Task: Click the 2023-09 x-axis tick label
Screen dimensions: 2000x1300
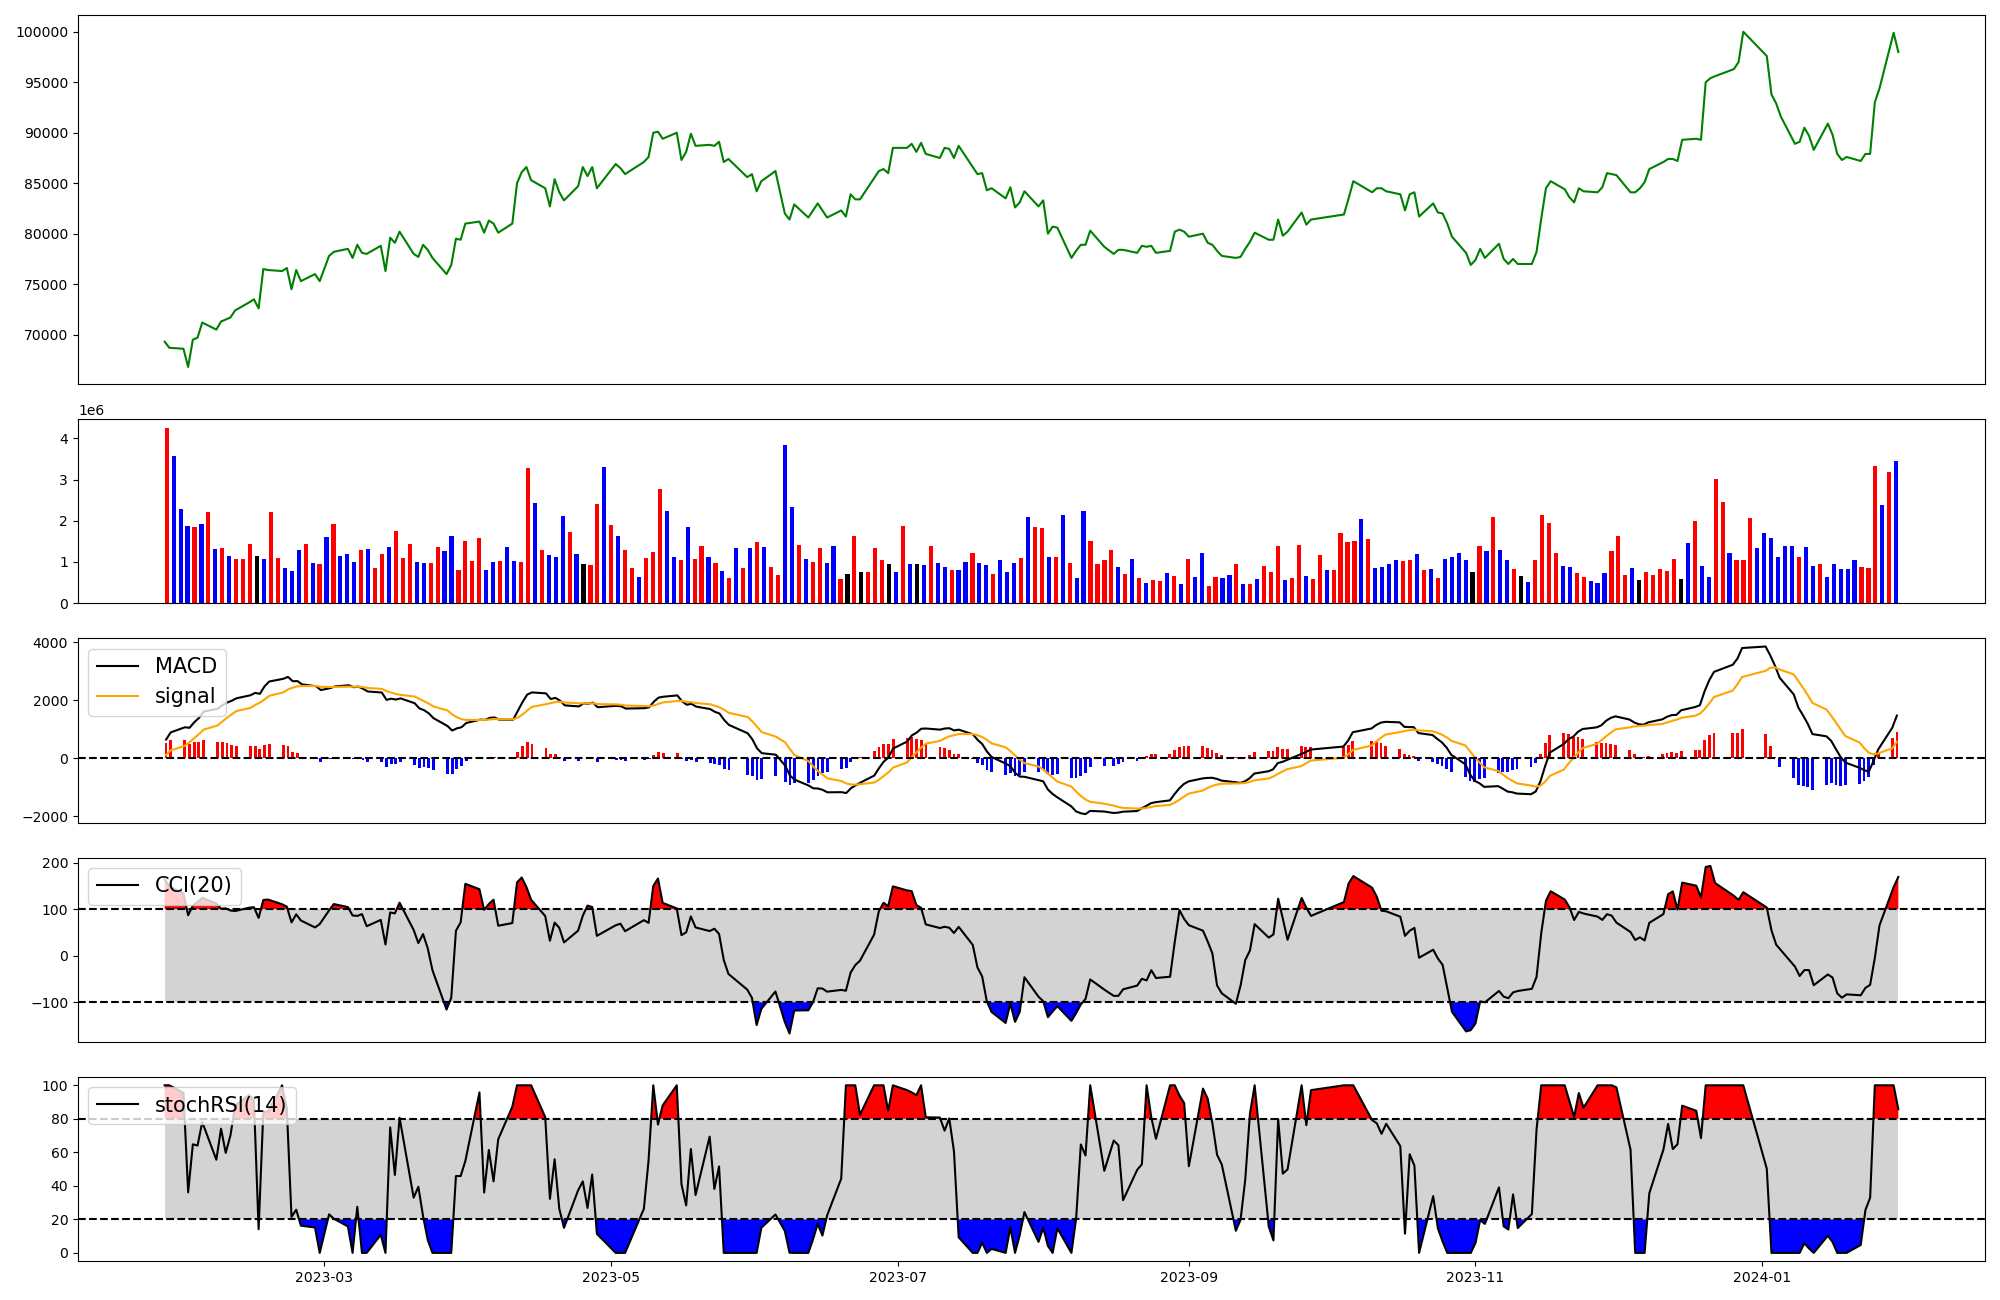Action: (x=1189, y=1277)
